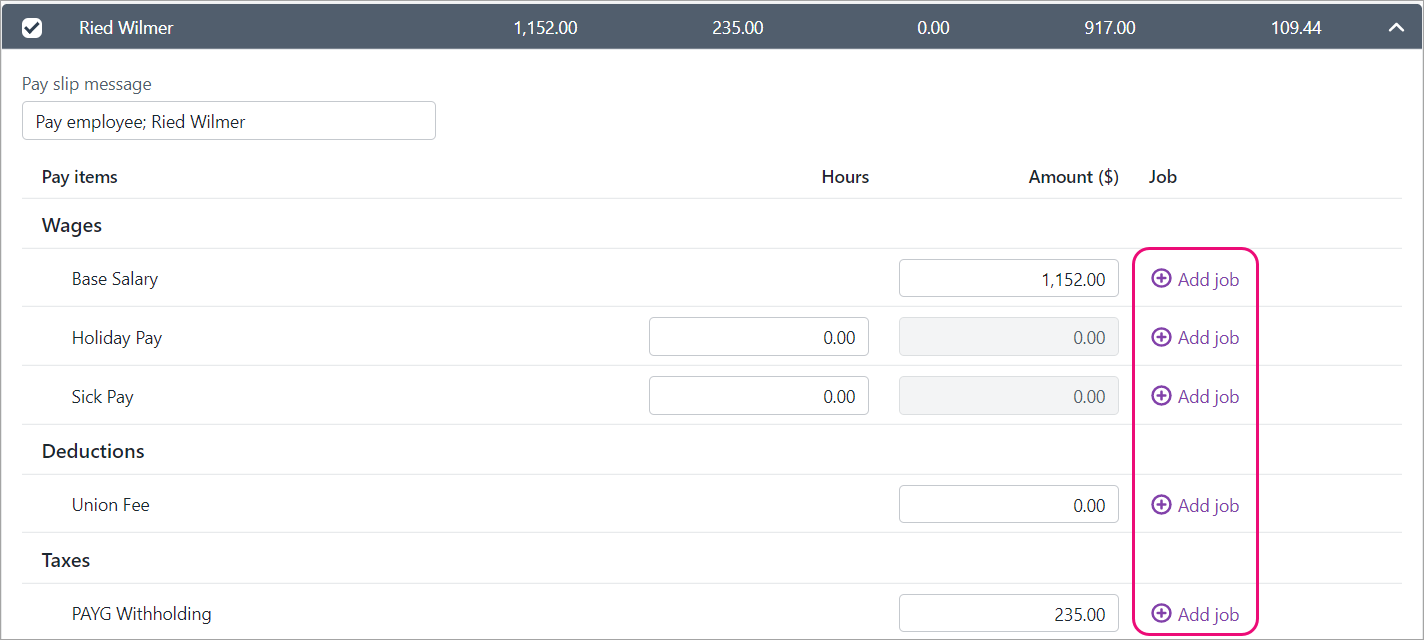The image size is (1424, 640).
Task: Add a job to PAYG Withholding
Action: [x=1196, y=614]
